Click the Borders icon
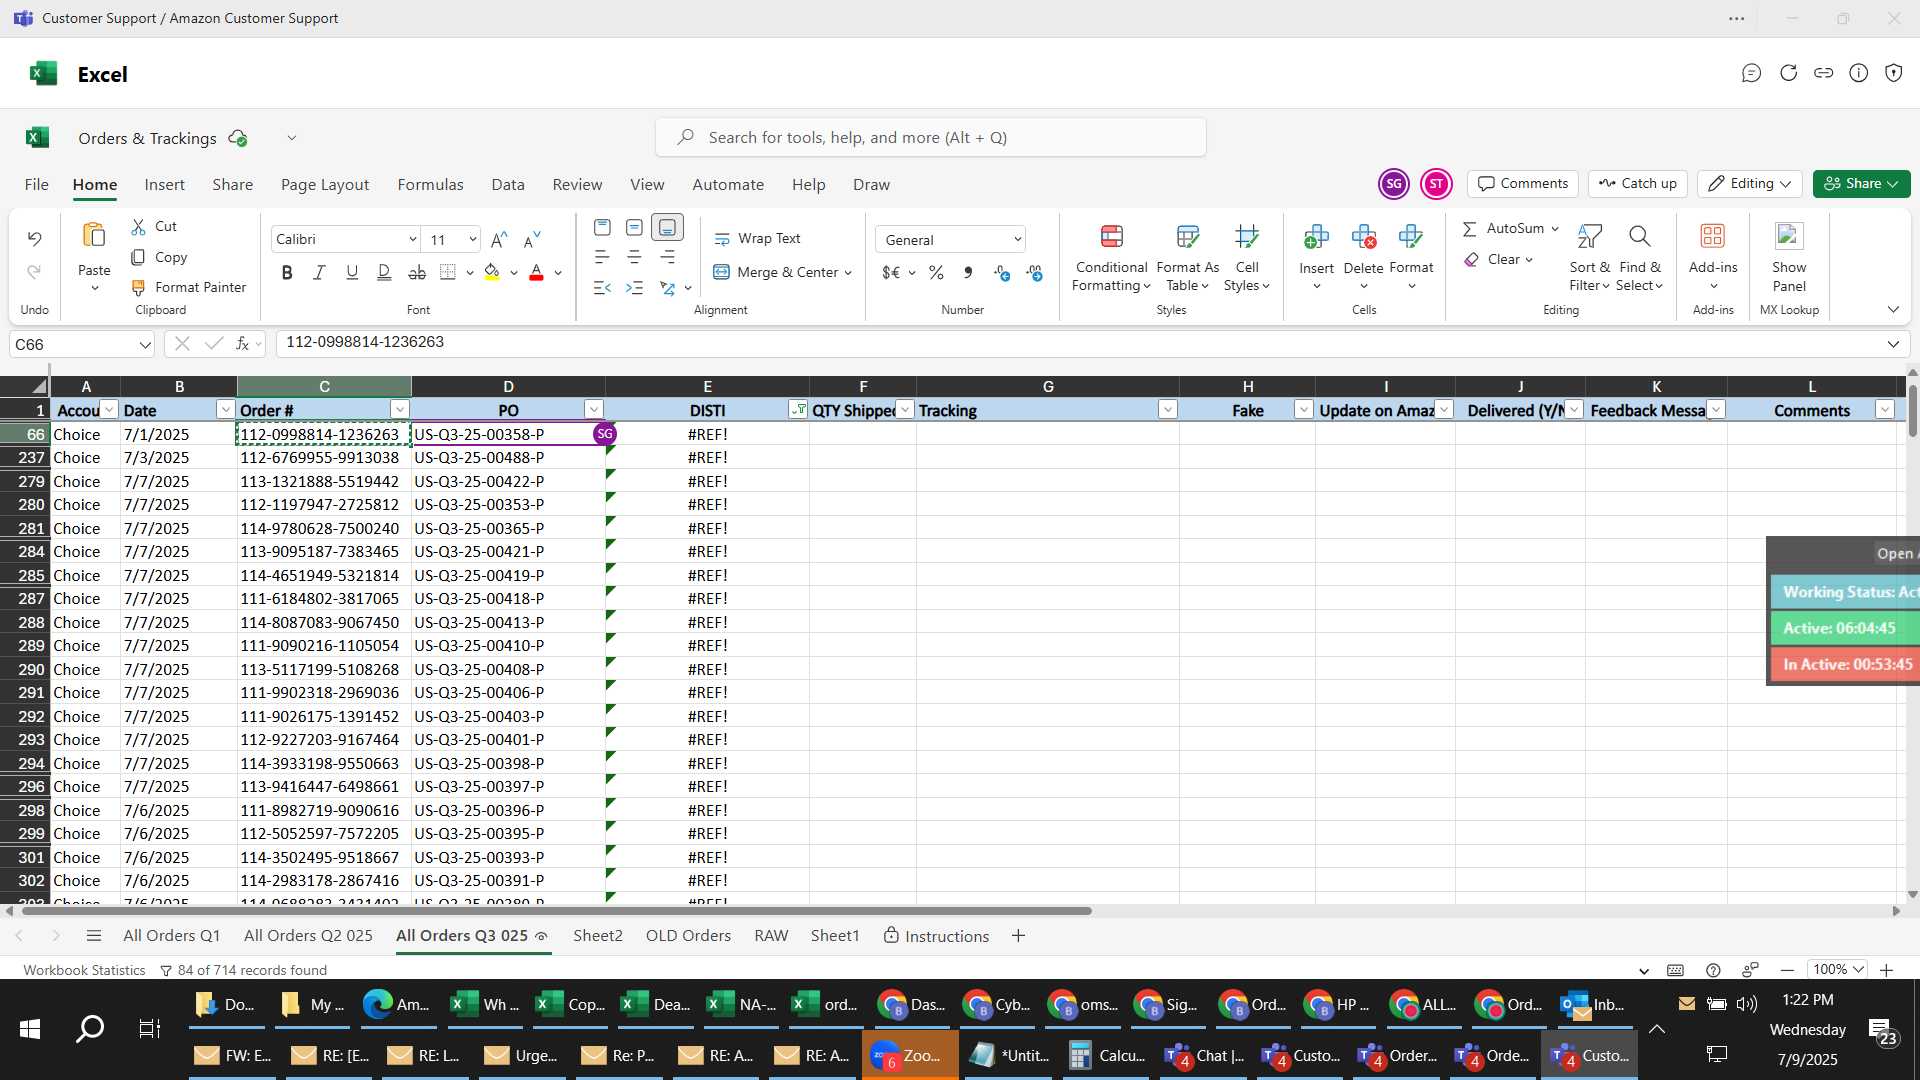This screenshot has width=1920, height=1080. pyautogui.click(x=448, y=272)
